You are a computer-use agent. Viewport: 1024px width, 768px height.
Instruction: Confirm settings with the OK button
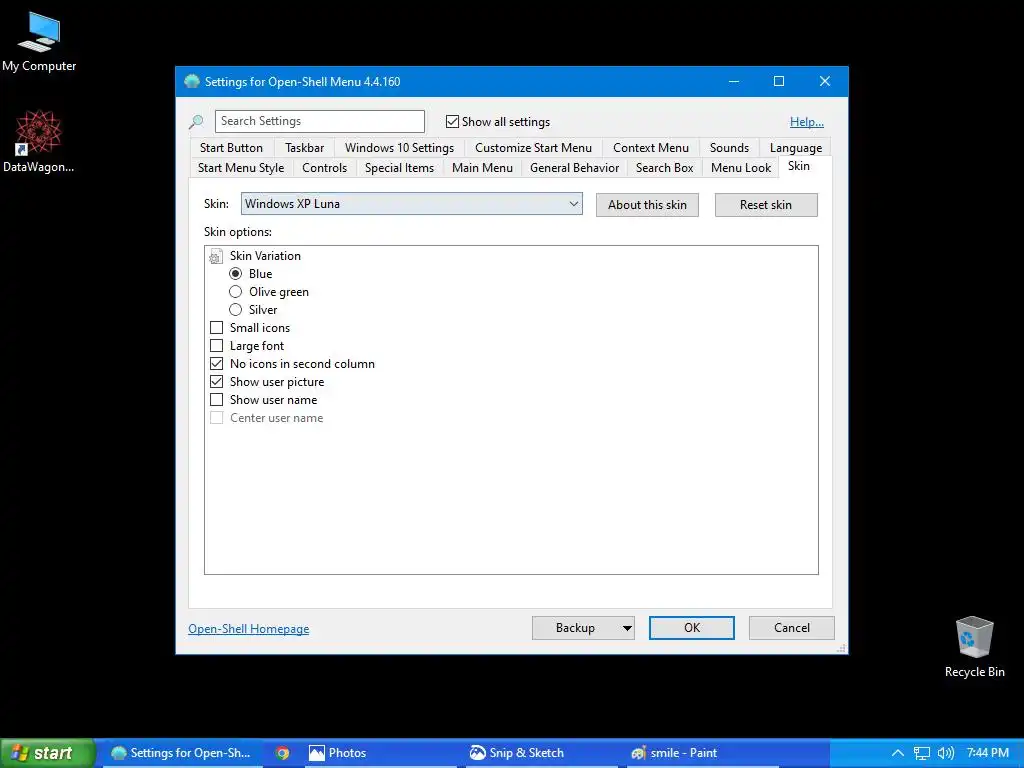[x=692, y=628]
